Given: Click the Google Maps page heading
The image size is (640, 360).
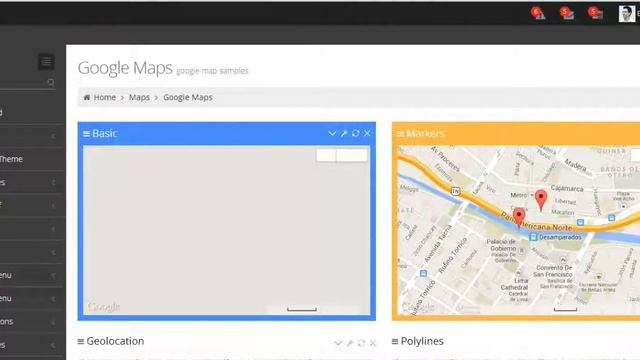Looking at the screenshot, I should (x=125, y=68).
